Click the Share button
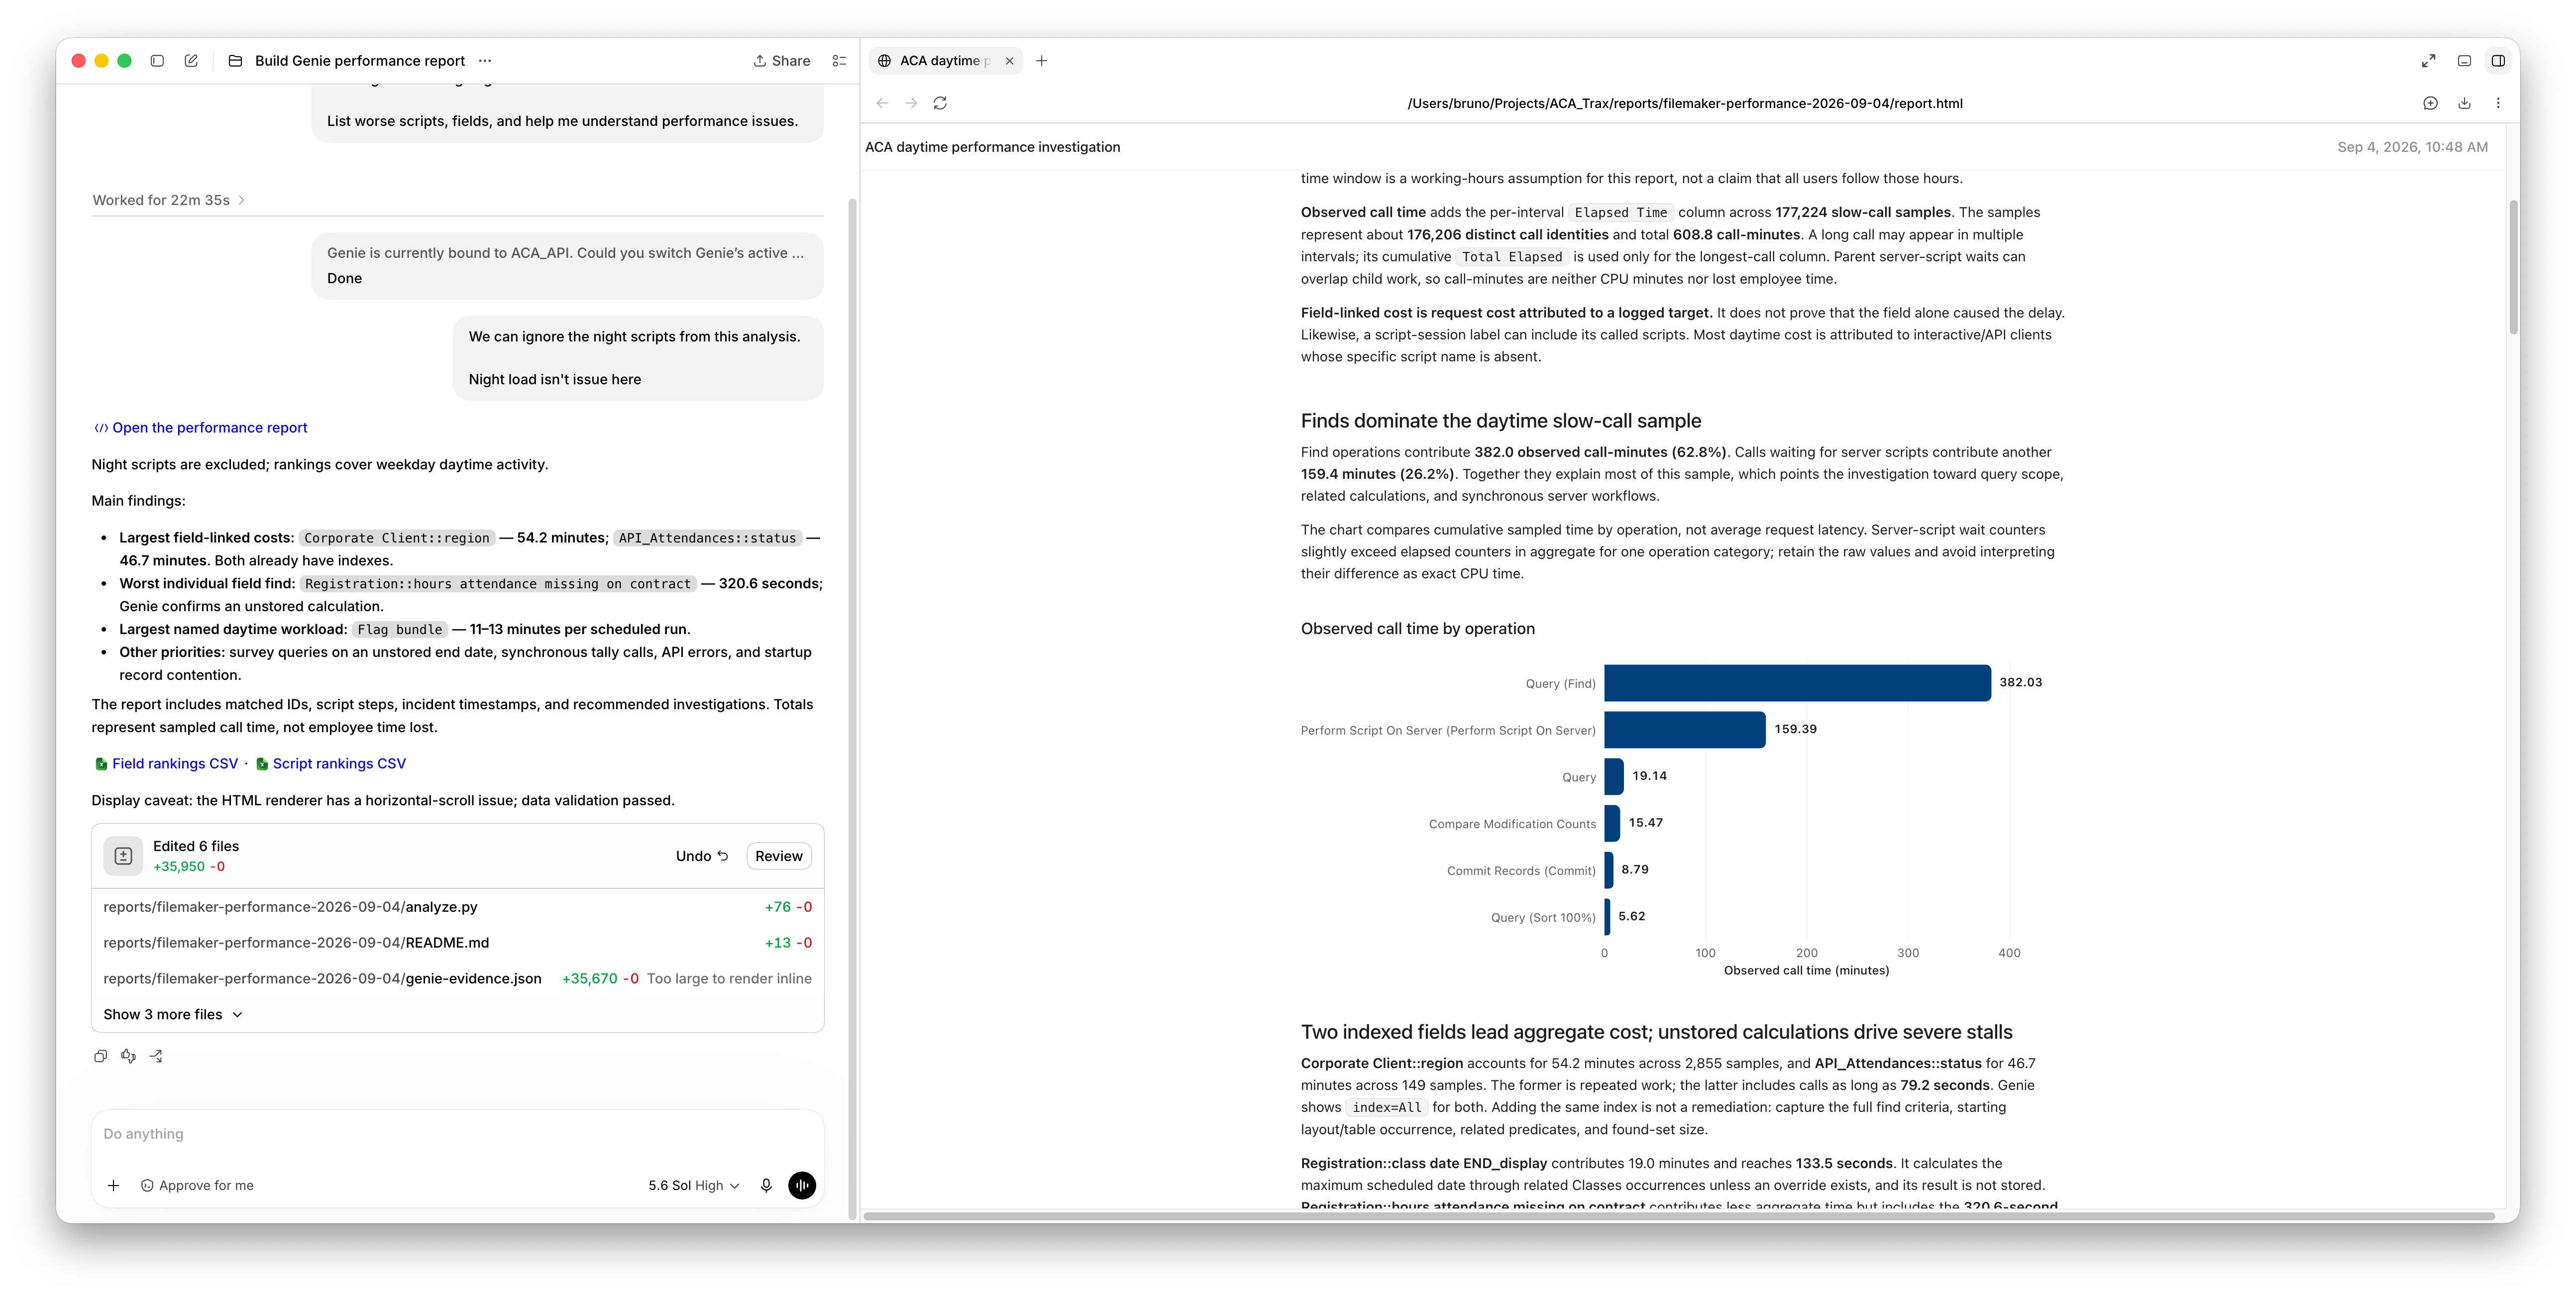The height and width of the screenshot is (1297, 2576). point(781,61)
